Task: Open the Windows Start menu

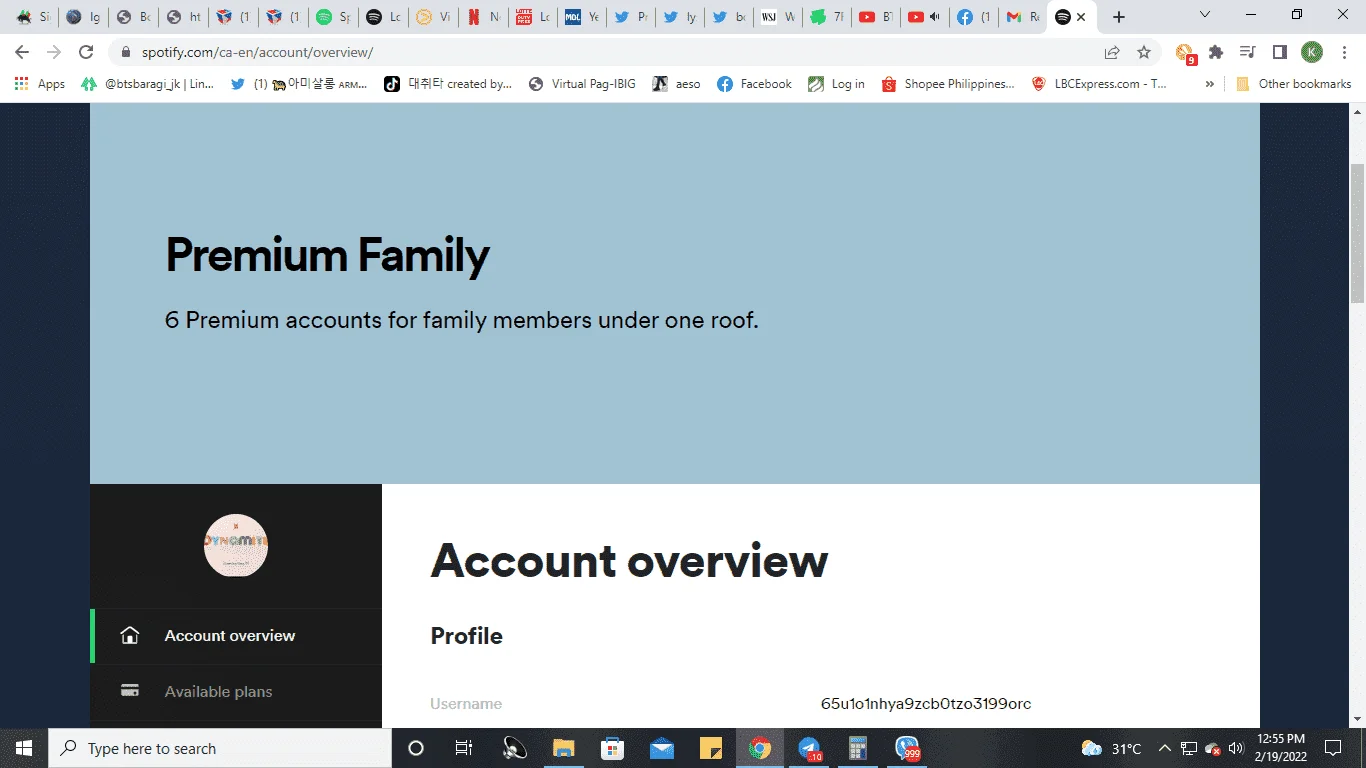Action: pos(23,748)
